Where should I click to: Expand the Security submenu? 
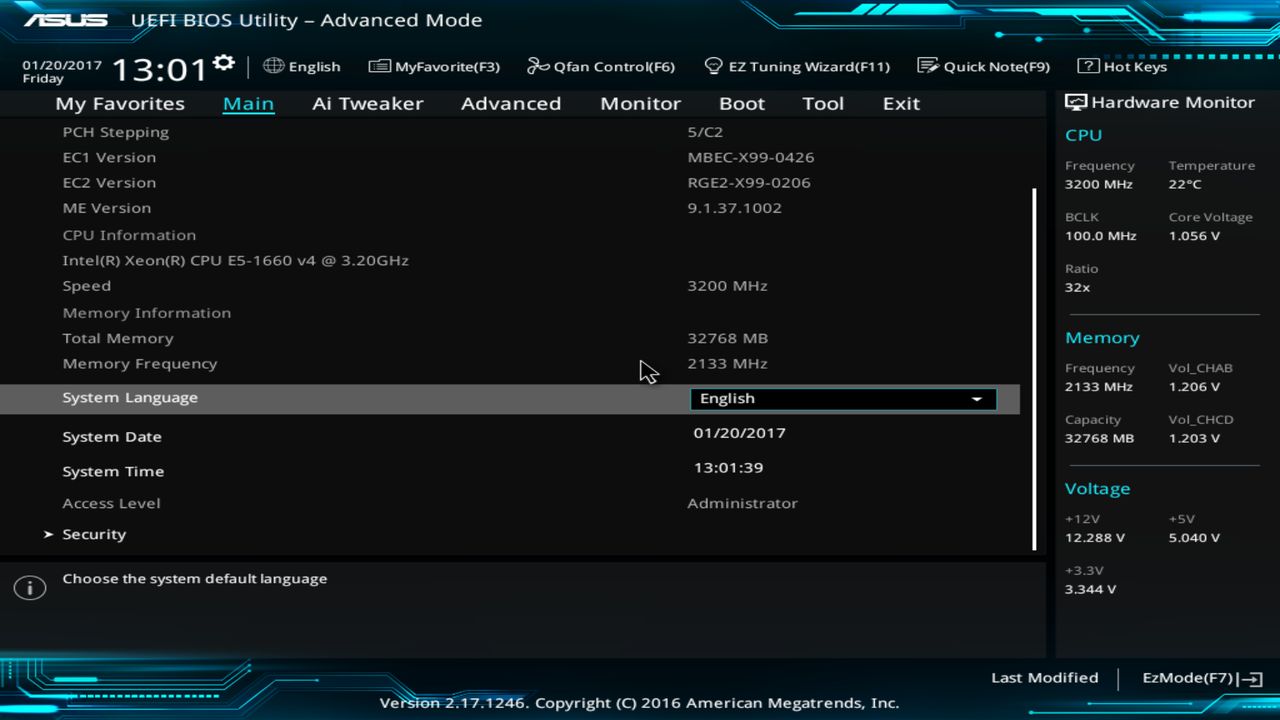click(x=94, y=534)
